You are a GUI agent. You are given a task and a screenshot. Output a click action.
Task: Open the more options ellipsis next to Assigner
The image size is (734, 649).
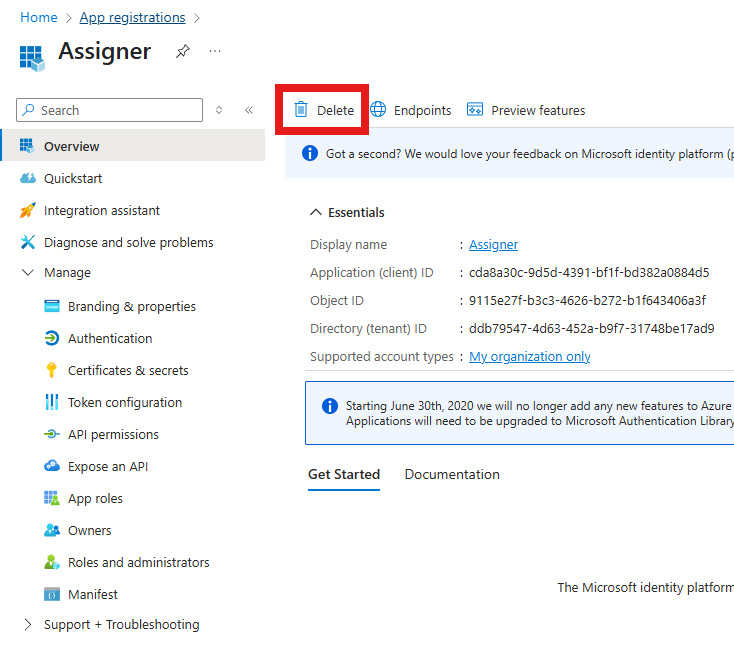tap(215, 51)
